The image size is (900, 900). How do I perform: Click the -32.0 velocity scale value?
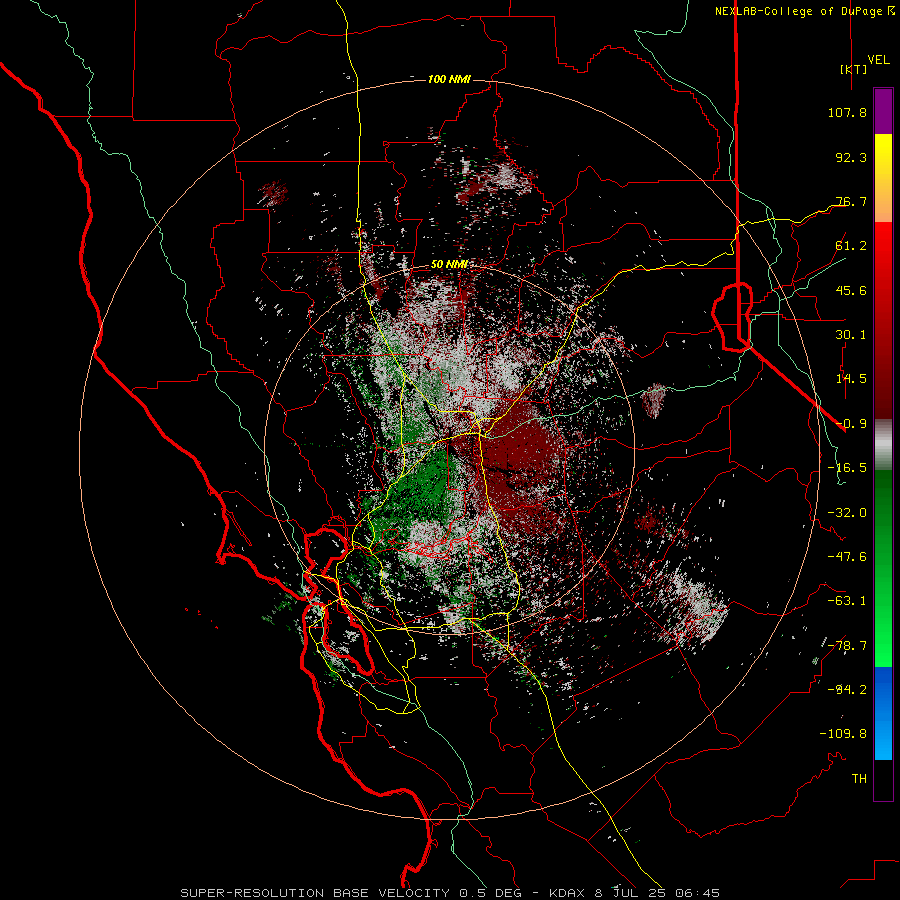point(847,513)
